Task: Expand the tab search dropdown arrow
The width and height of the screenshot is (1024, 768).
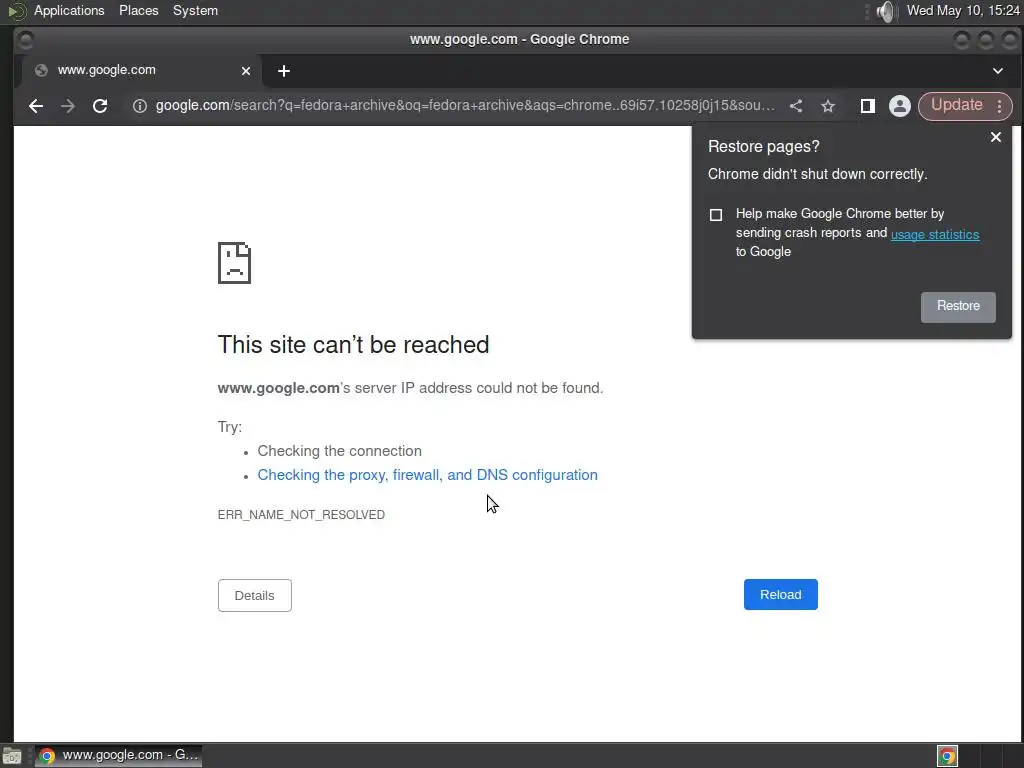Action: tap(998, 71)
